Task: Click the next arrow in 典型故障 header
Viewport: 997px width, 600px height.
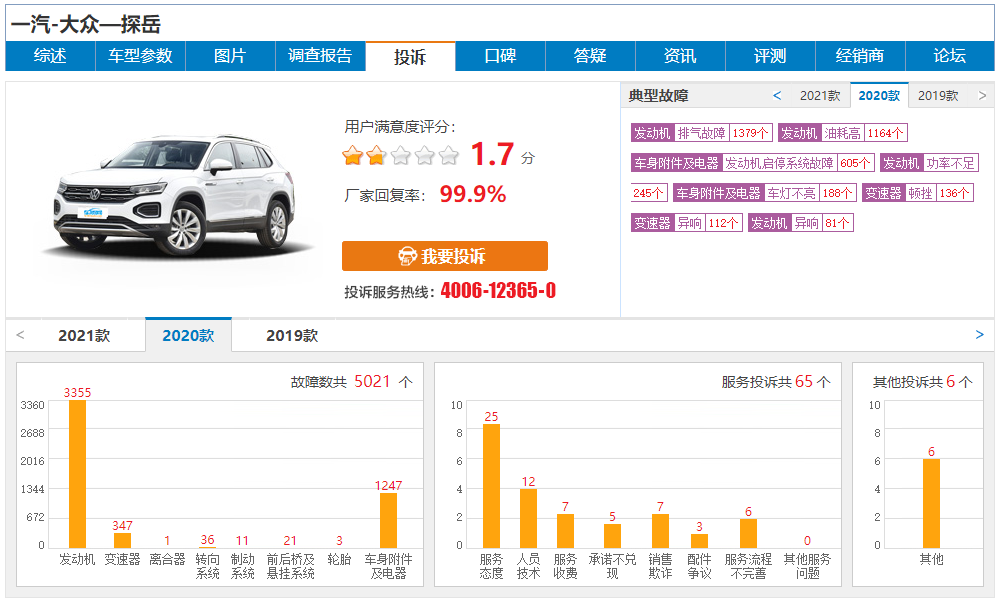Action: click(982, 95)
